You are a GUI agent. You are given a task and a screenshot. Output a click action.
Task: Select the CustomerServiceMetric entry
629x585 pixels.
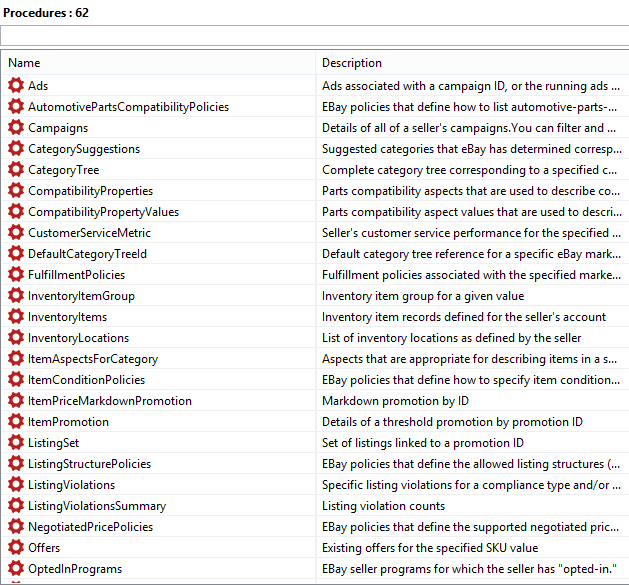pyautogui.click(x=89, y=233)
